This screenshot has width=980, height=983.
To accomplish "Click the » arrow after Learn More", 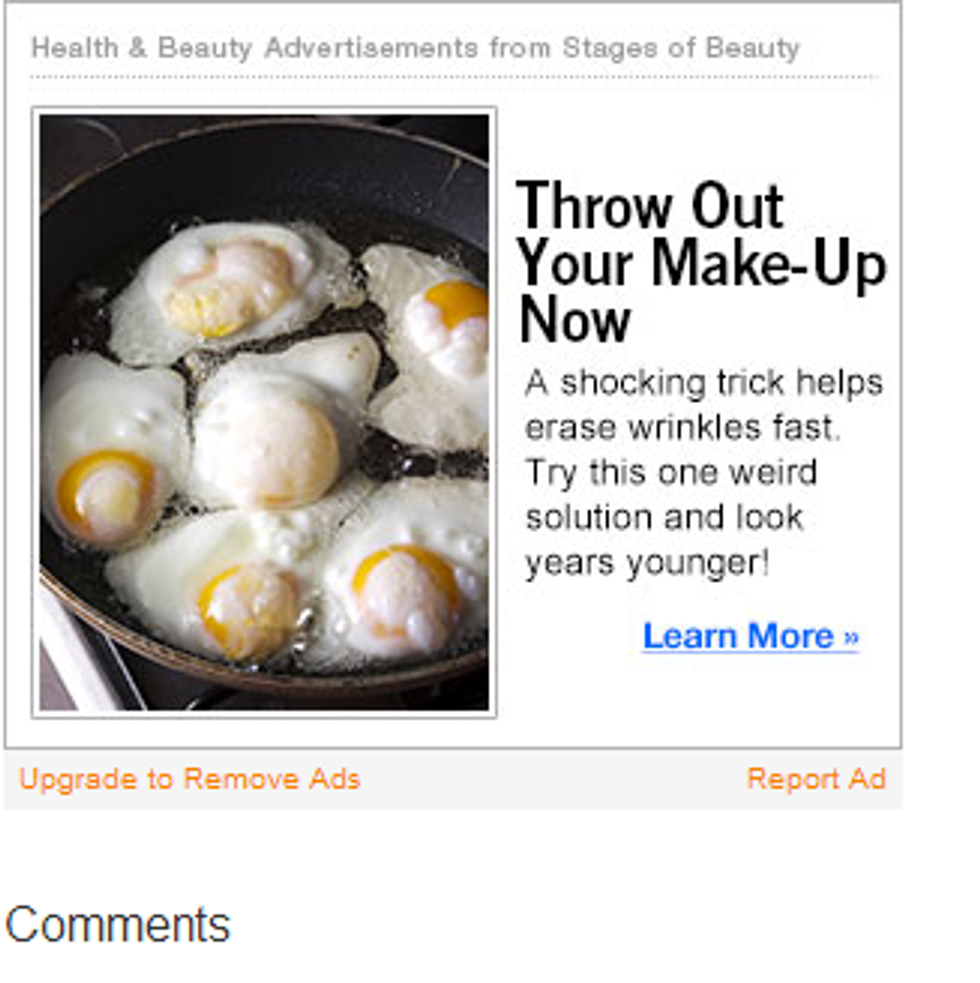I will point(851,637).
